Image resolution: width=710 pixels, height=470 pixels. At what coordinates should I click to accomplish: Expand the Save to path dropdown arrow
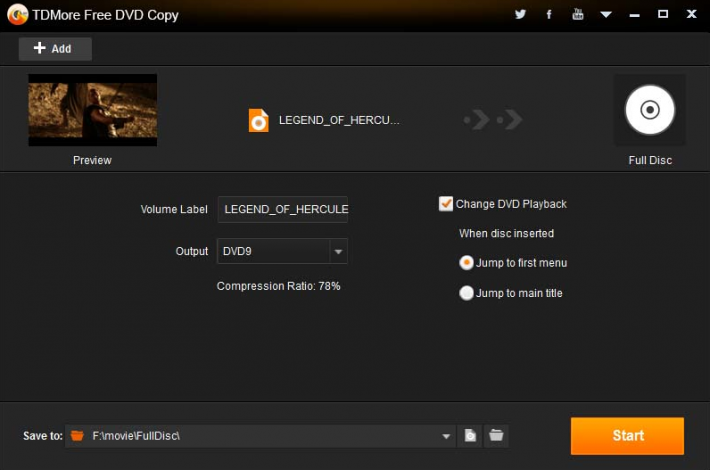[446, 436]
